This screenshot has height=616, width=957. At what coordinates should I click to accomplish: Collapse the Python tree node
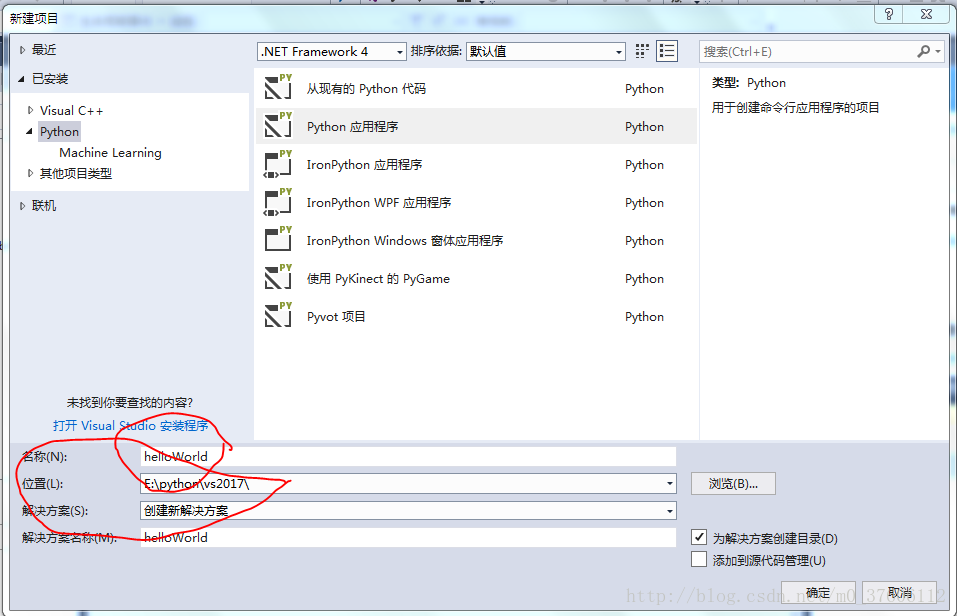[x=30, y=131]
